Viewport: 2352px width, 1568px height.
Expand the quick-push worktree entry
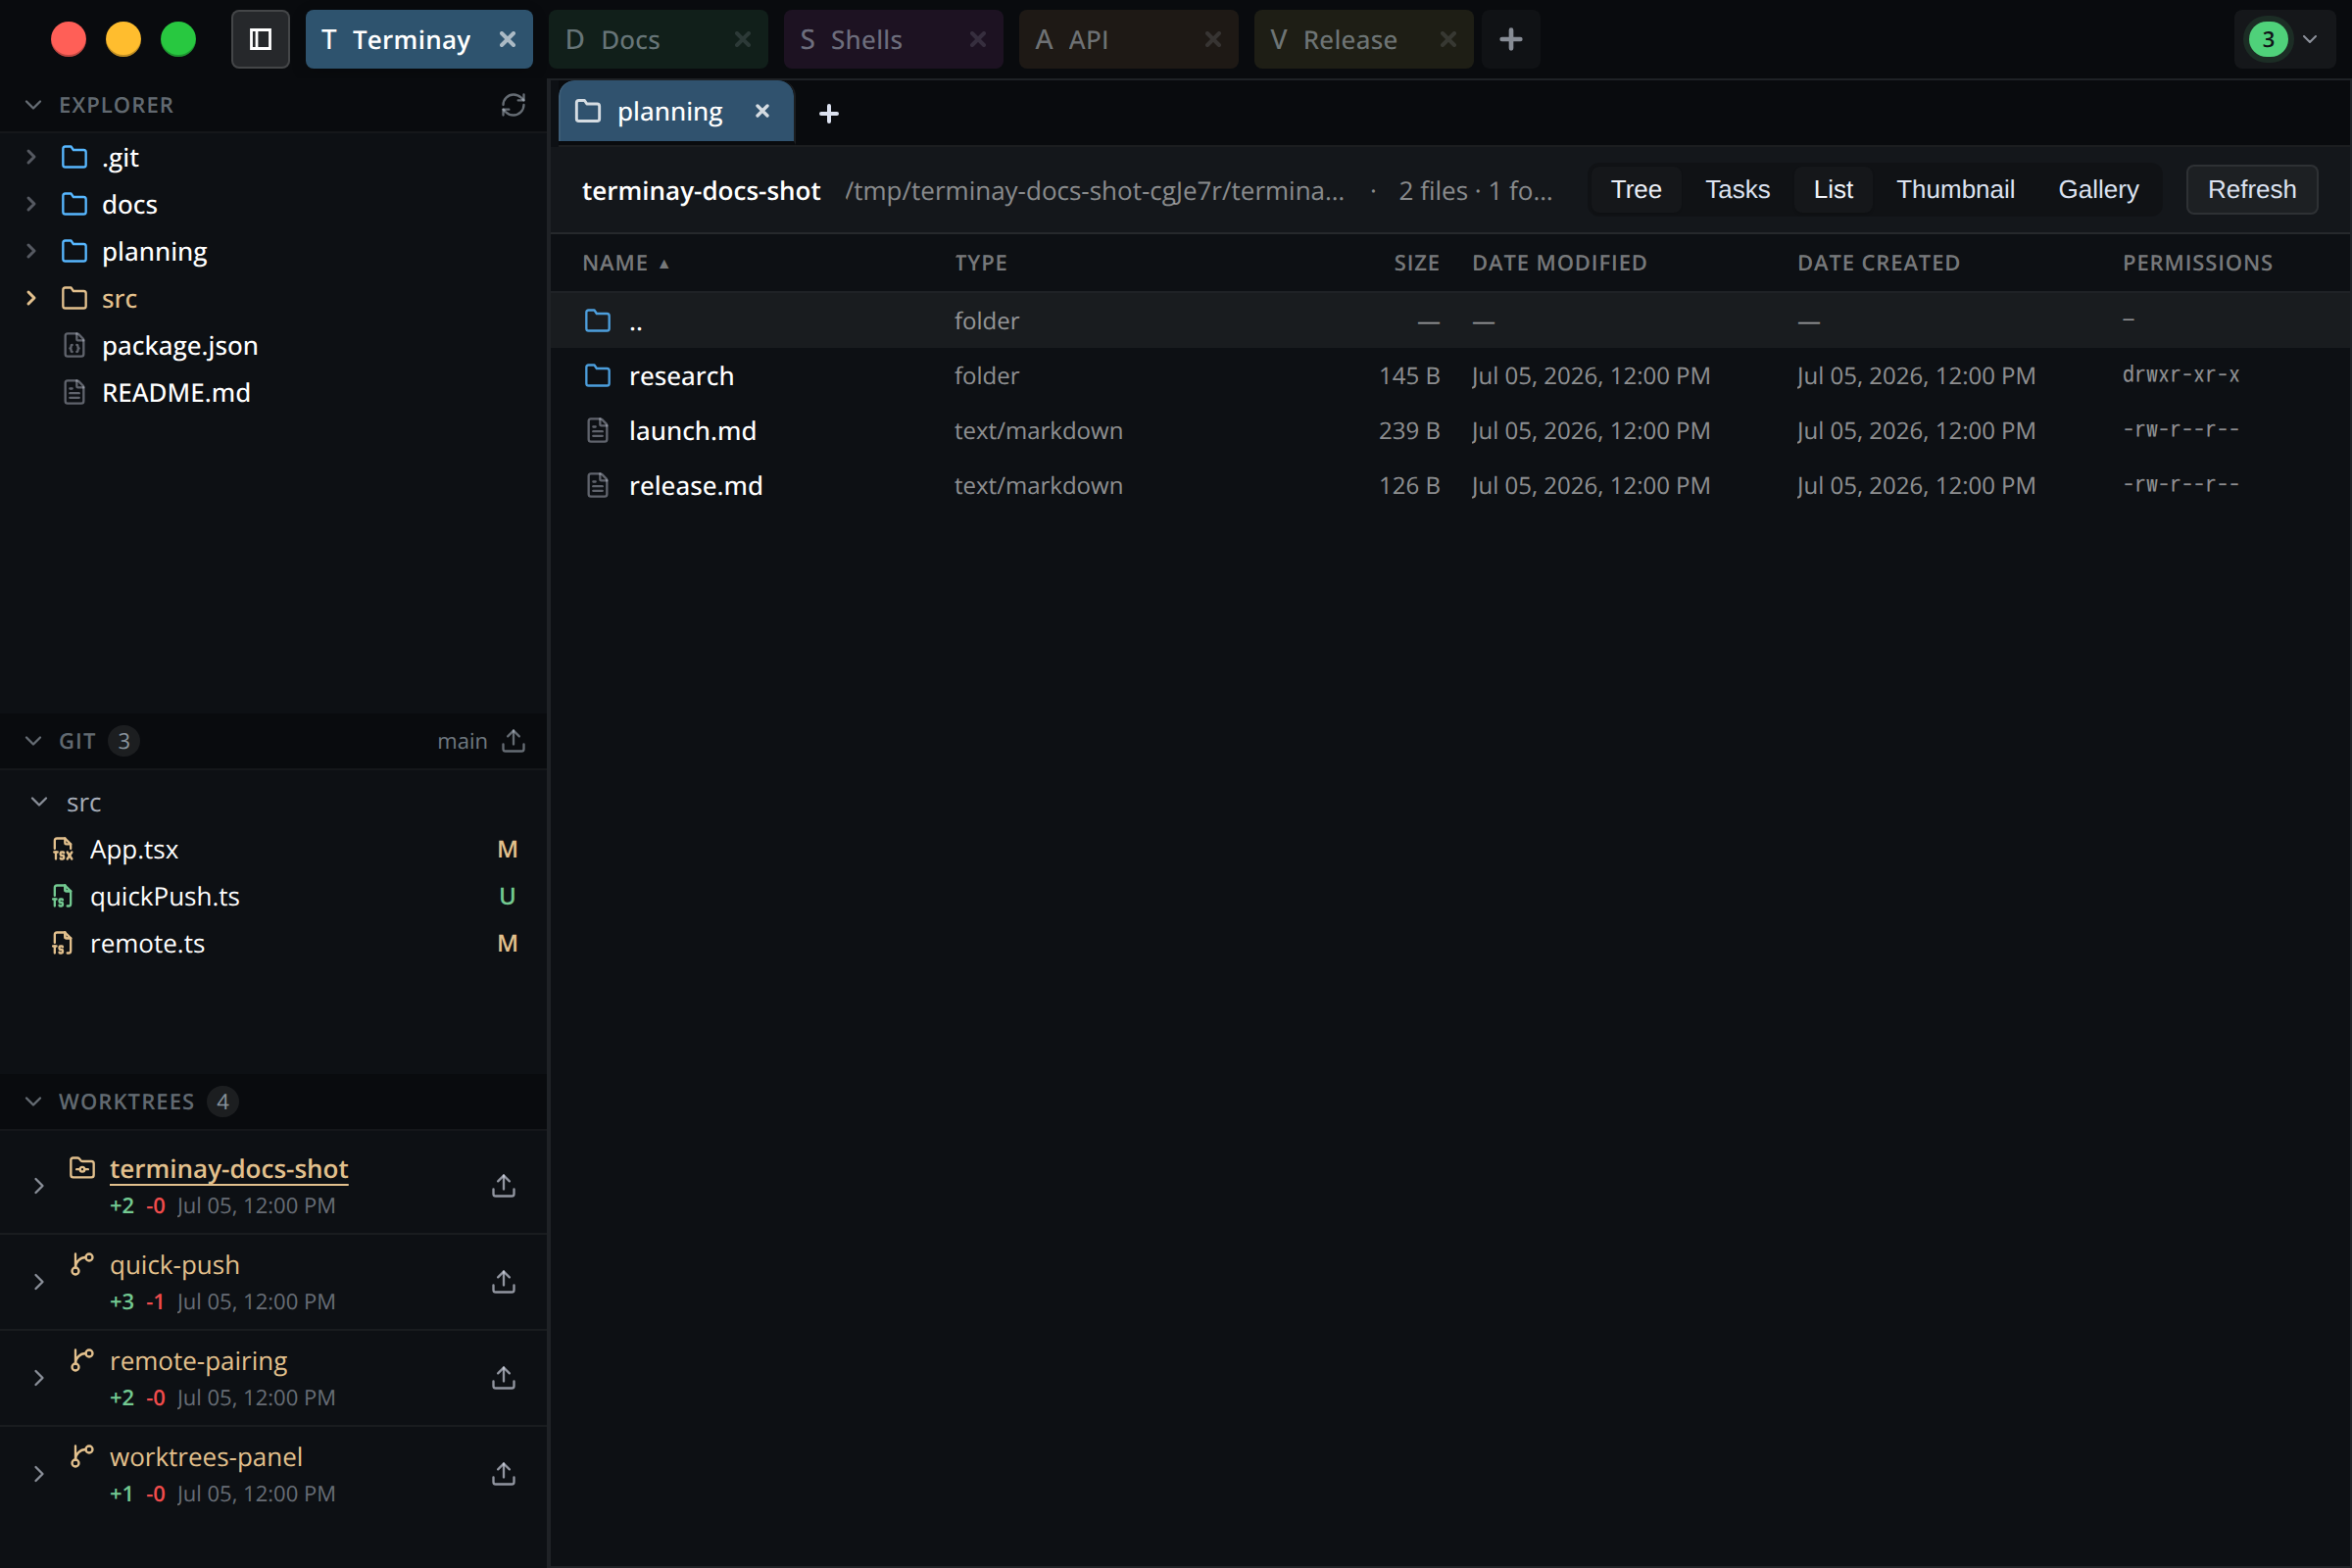pos(39,1282)
